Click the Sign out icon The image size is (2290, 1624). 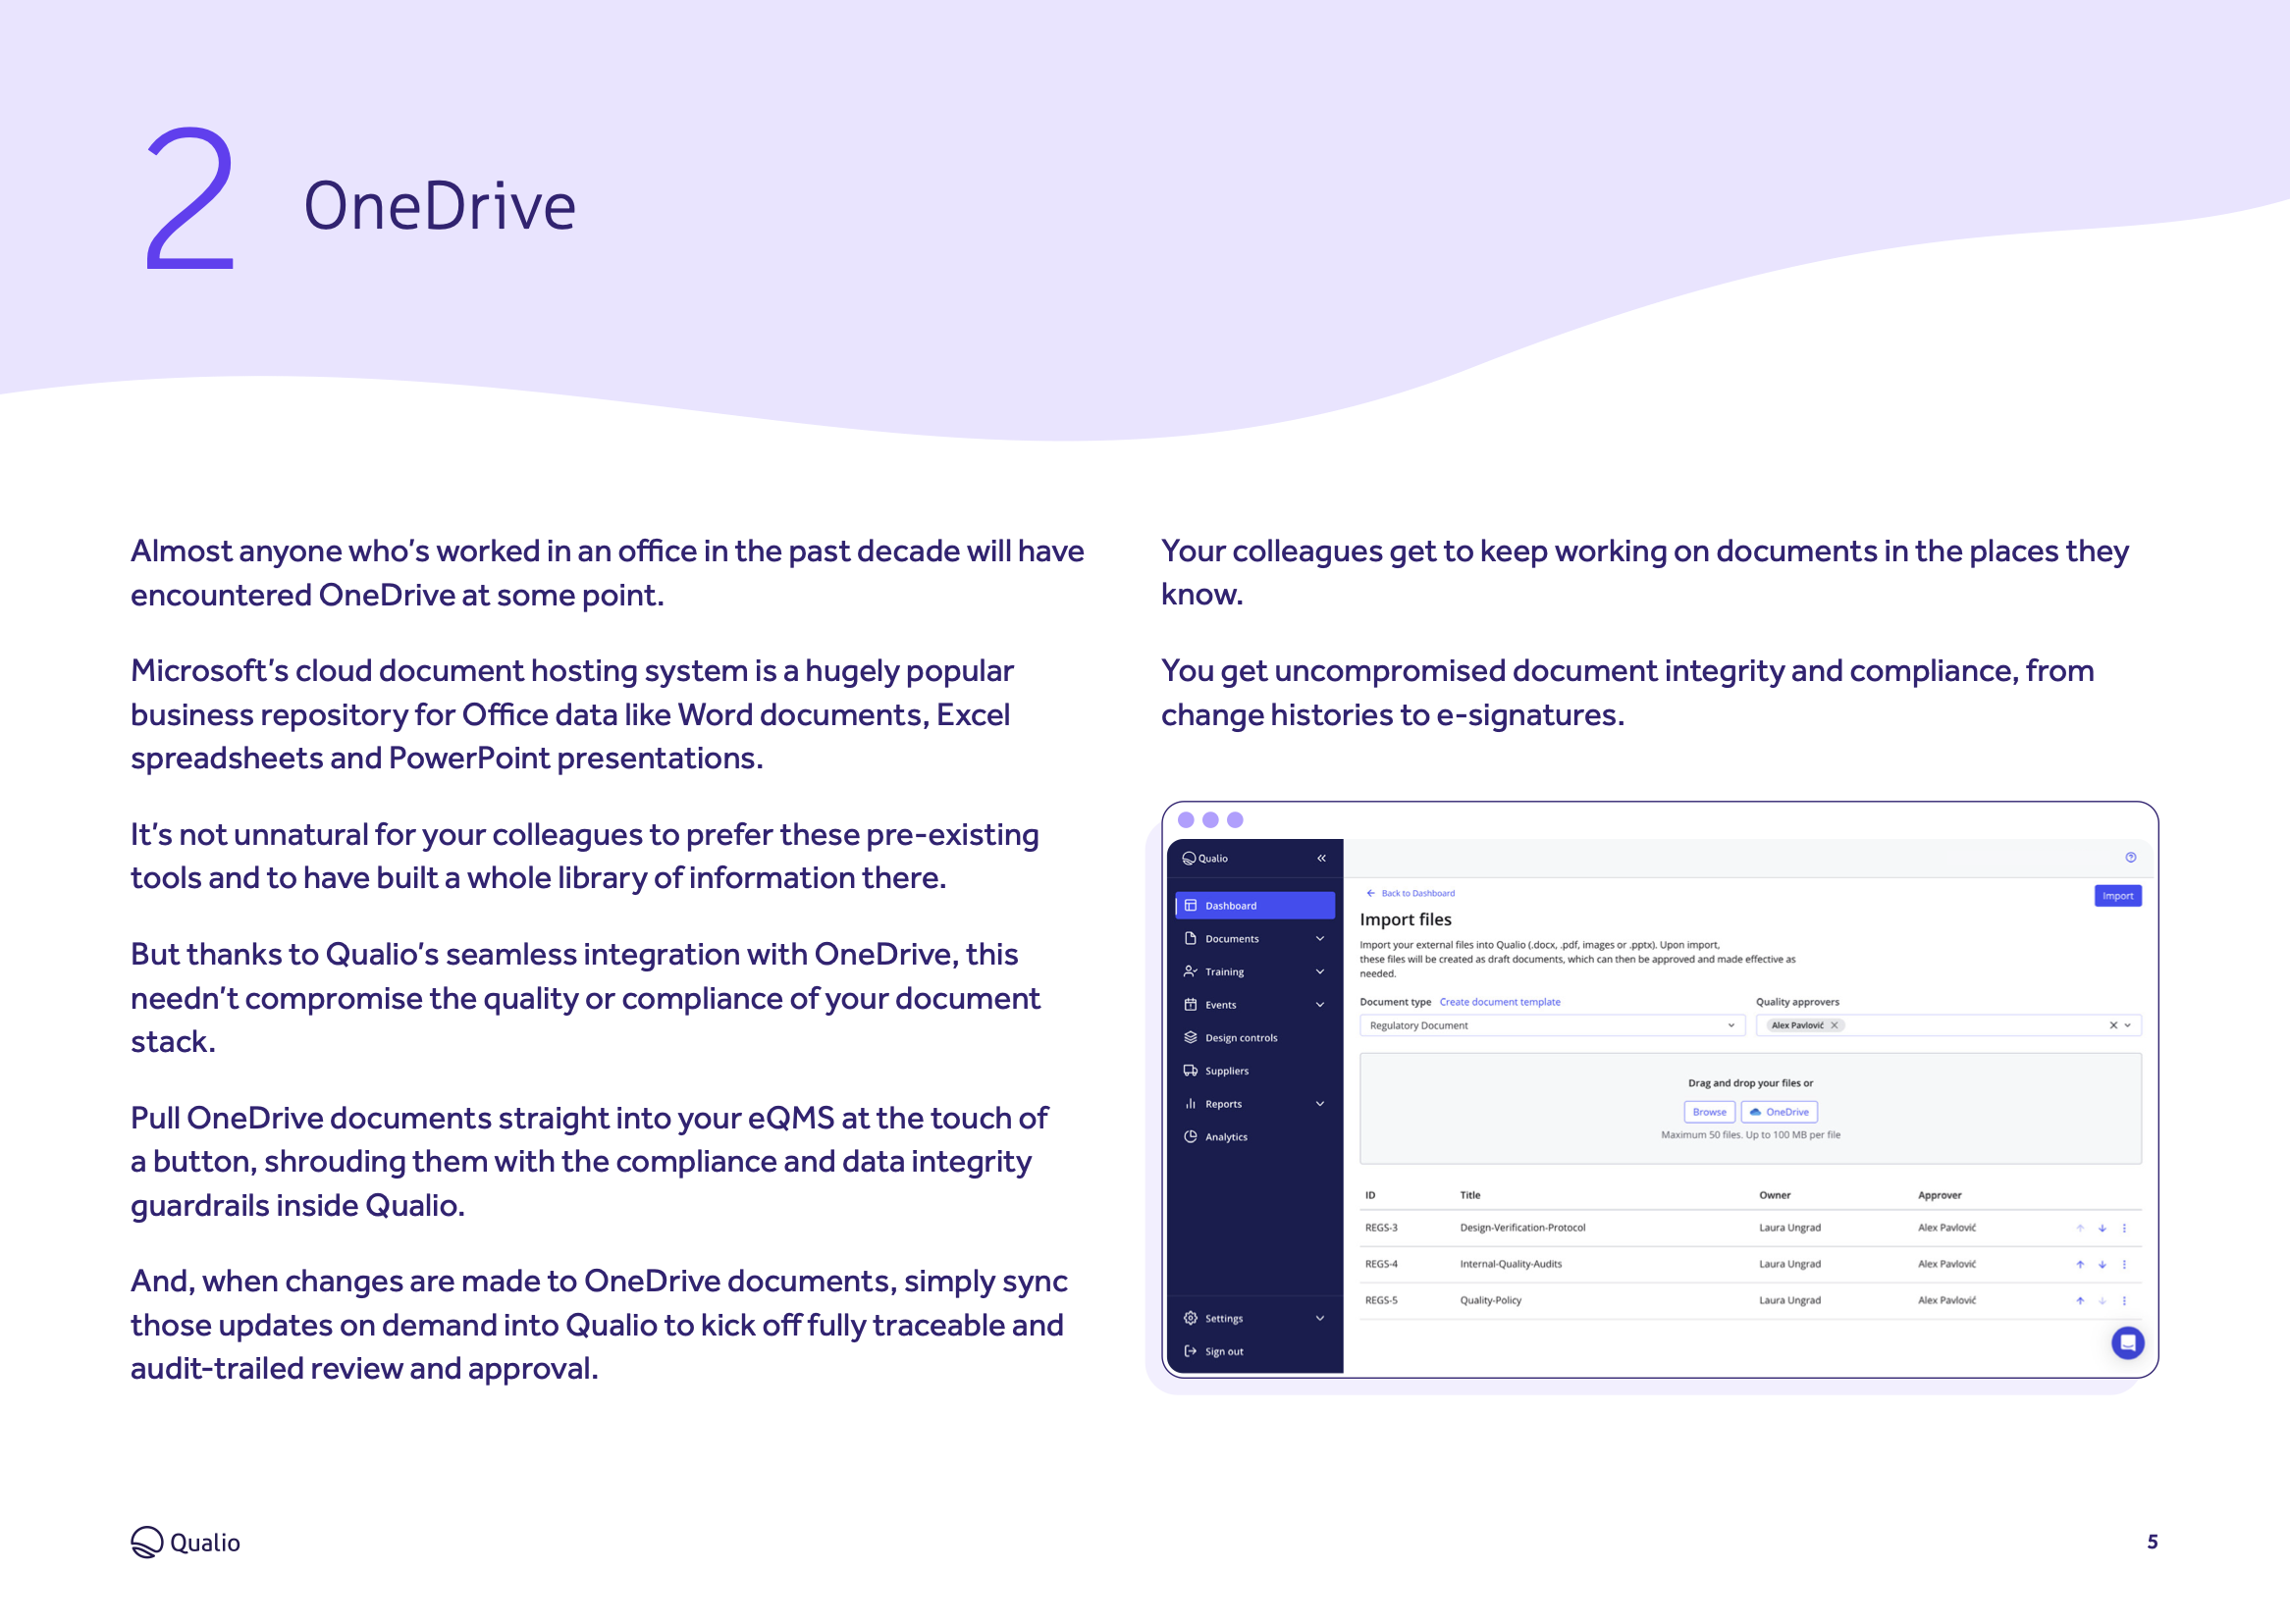click(1190, 1351)
